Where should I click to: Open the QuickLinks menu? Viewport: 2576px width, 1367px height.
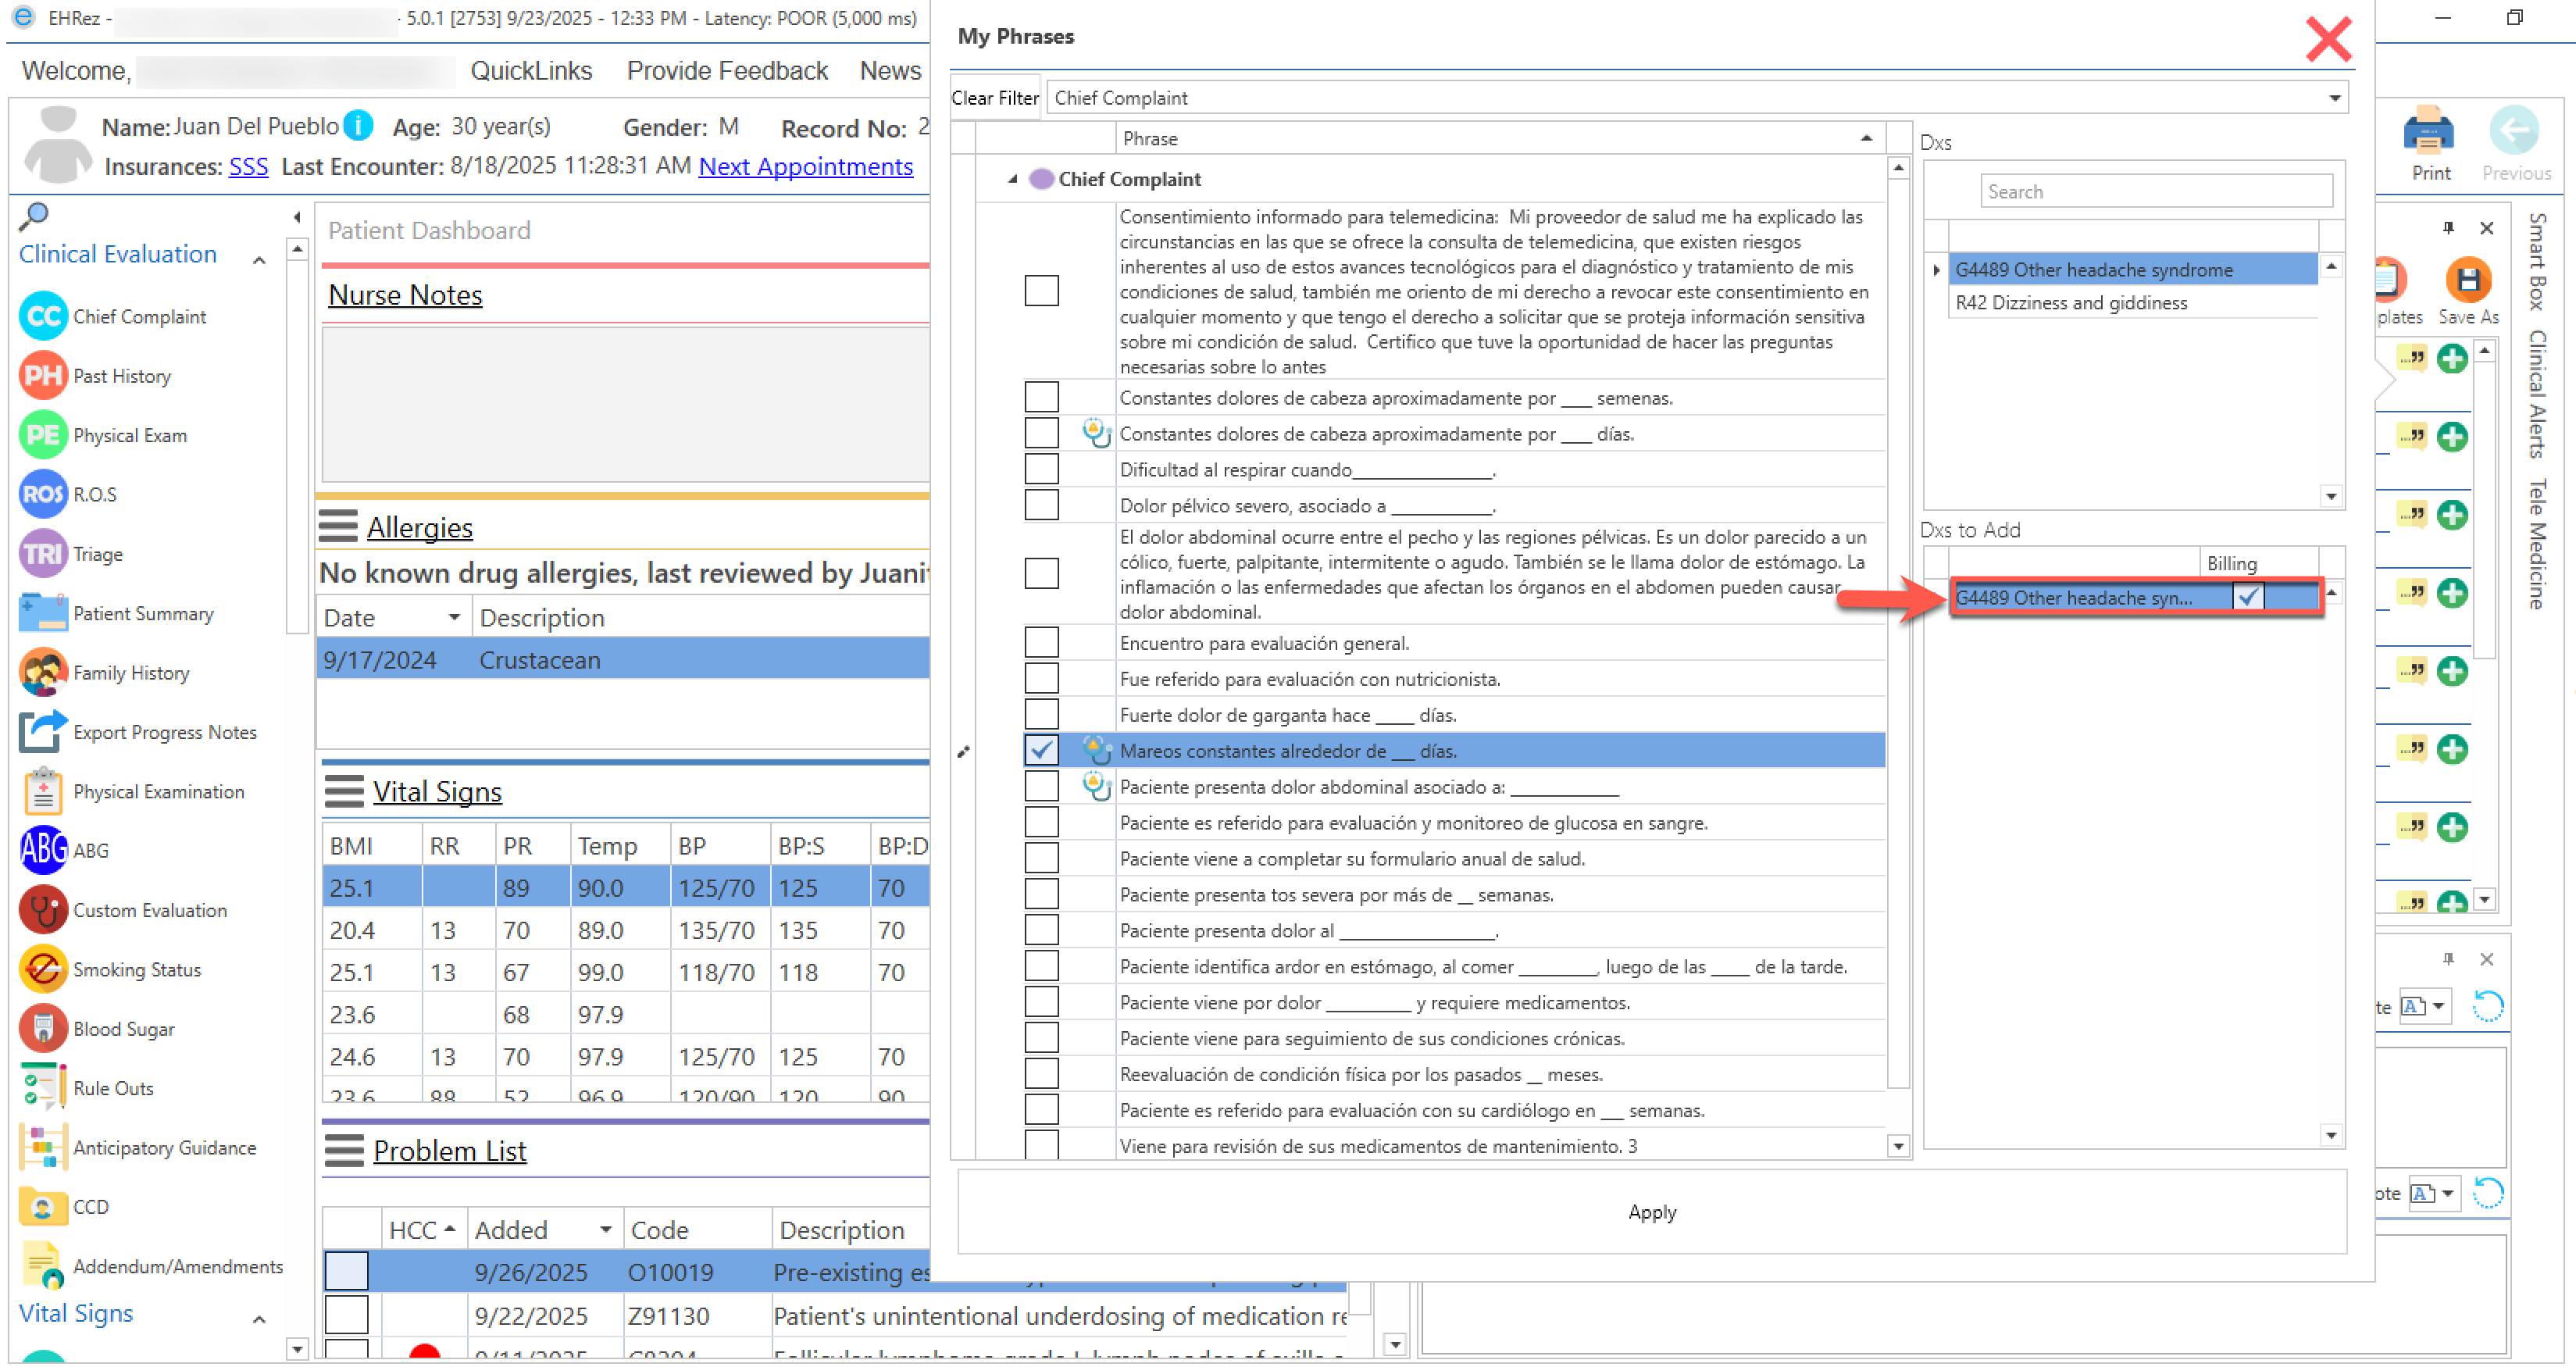(x=531, y=71)
